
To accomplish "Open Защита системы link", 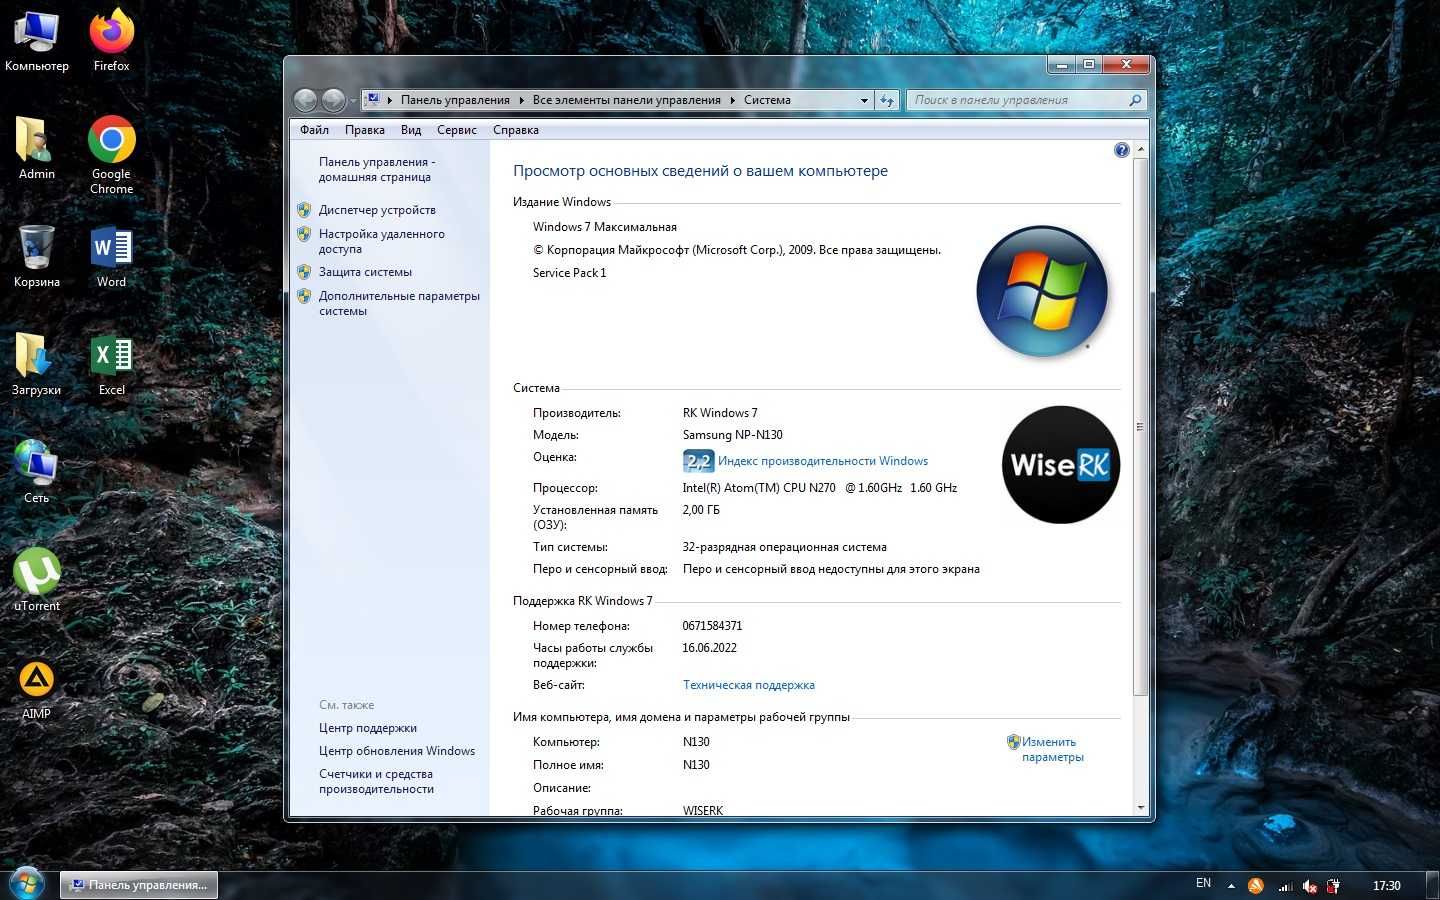I will pyautogui.click(x=365, y=272).
